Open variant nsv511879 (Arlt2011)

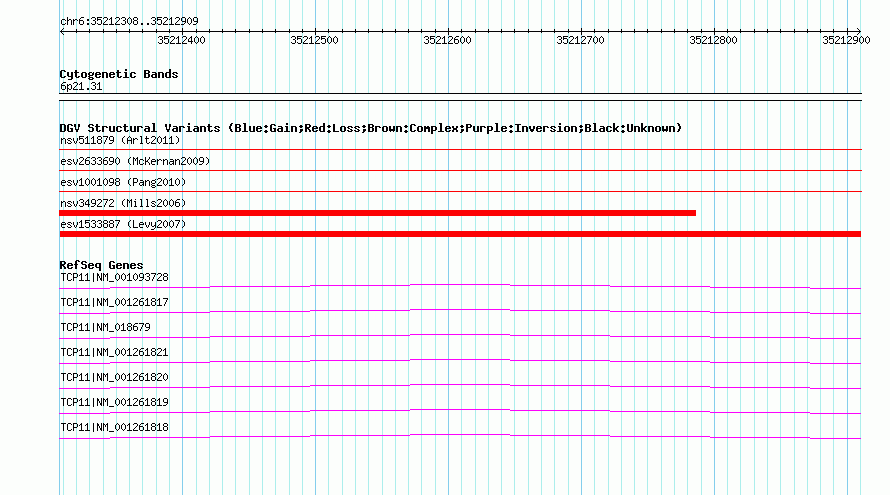(120, 140)
